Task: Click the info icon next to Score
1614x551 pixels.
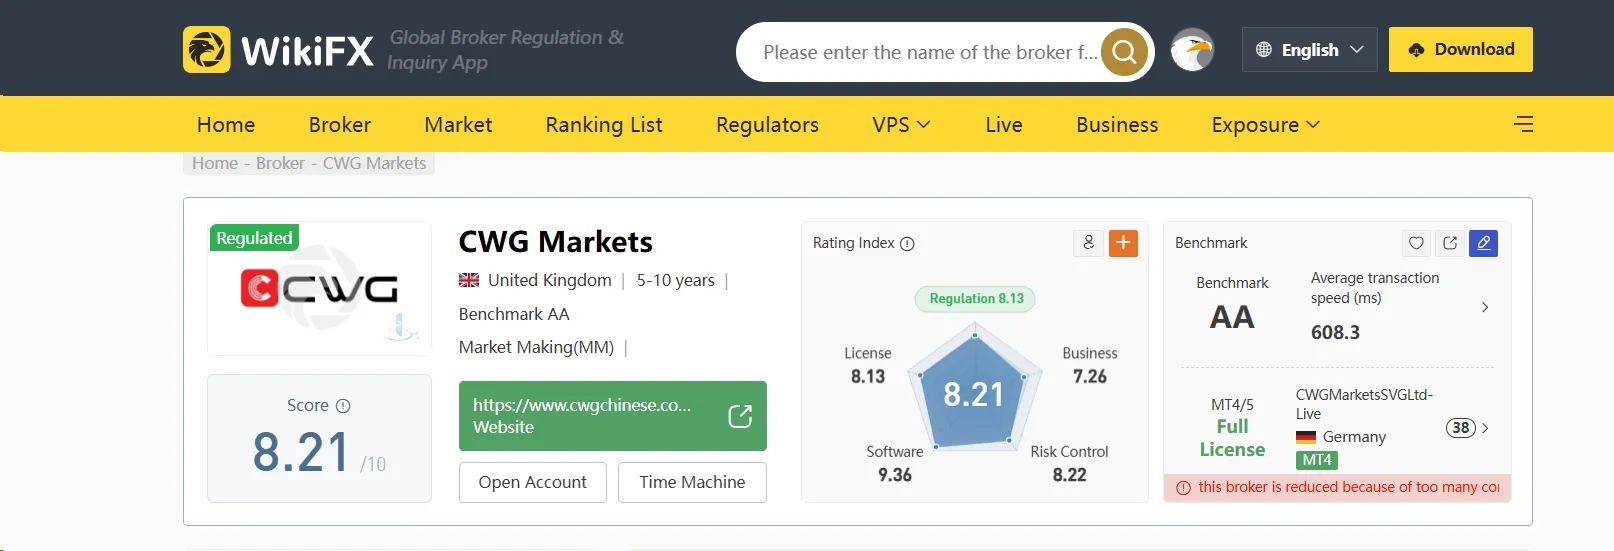Action: click(x=343, y=406)
